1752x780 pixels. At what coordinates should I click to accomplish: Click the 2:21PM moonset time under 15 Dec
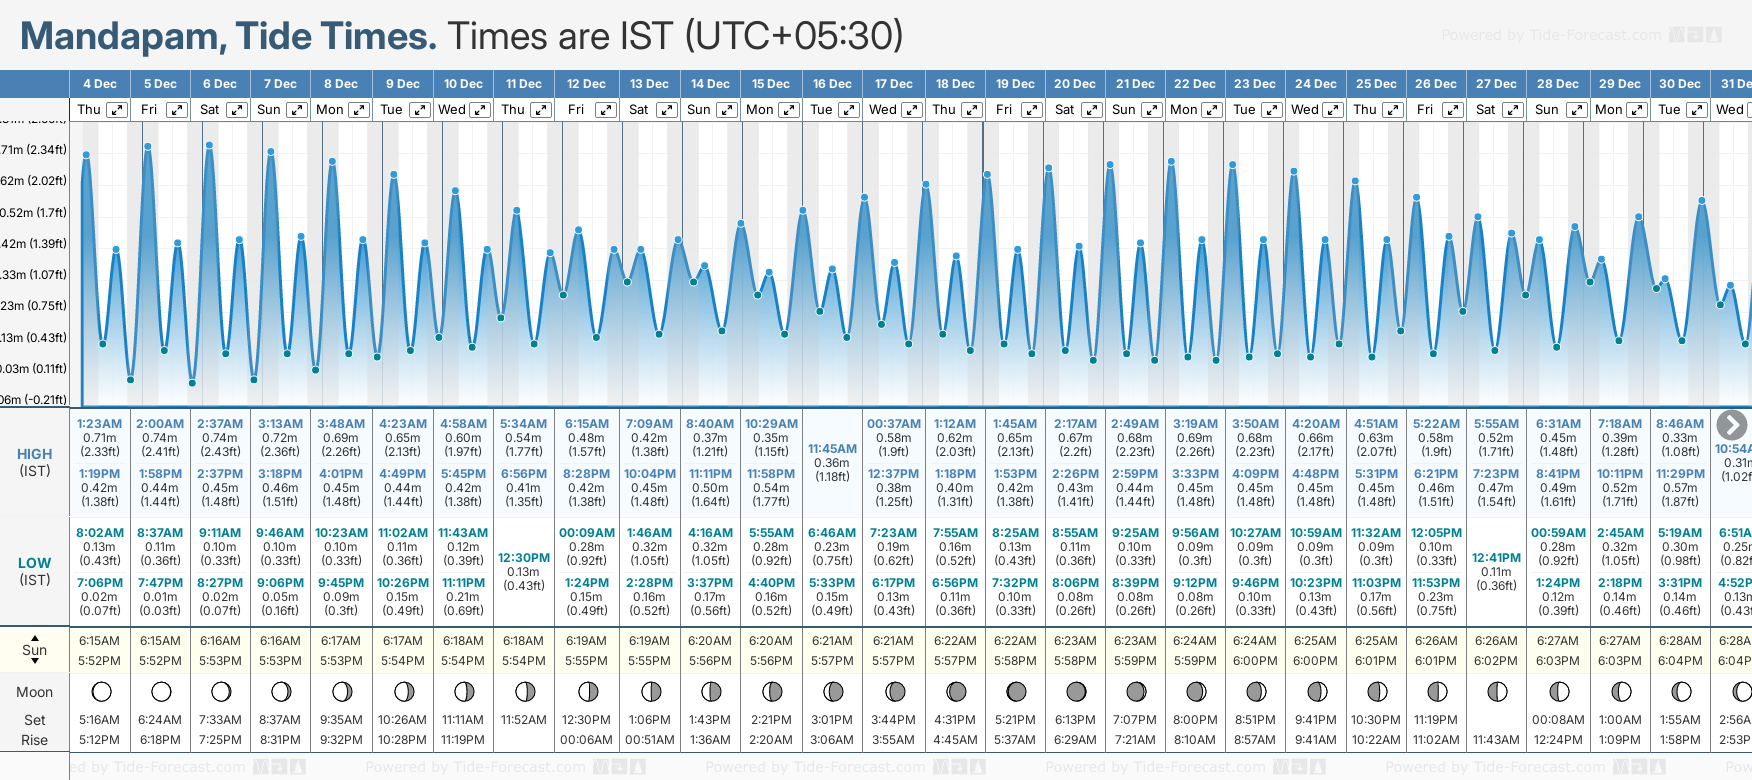pyautogui.click(x=771, y=720)
